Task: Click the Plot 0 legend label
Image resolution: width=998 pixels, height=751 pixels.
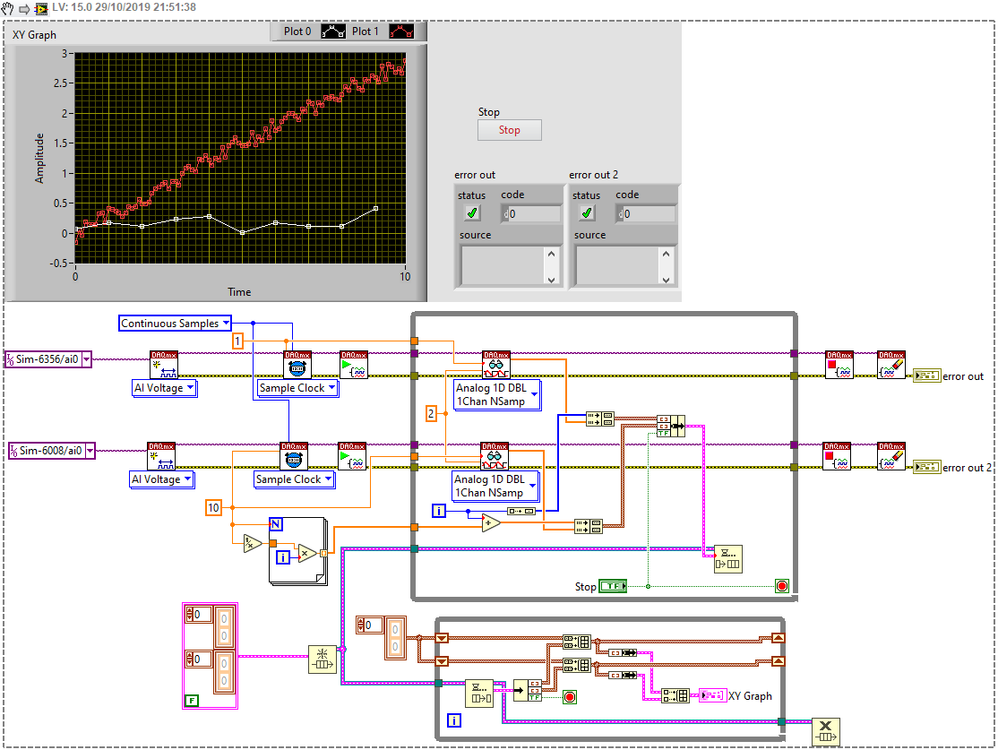Action: pyautogui.click(x=297, y=31)
